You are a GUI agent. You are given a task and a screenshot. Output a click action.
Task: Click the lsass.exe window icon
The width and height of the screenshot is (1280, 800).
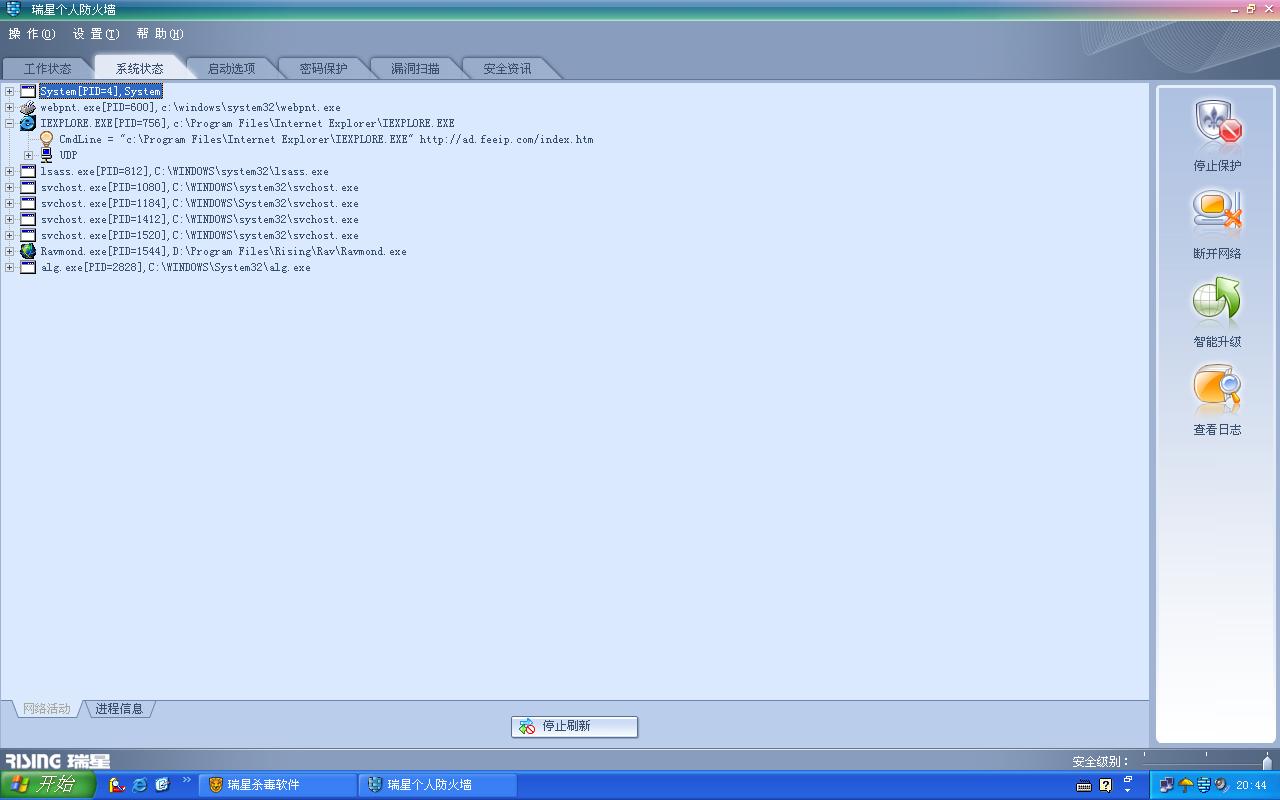pyautogui.click(x=28, y=171)
